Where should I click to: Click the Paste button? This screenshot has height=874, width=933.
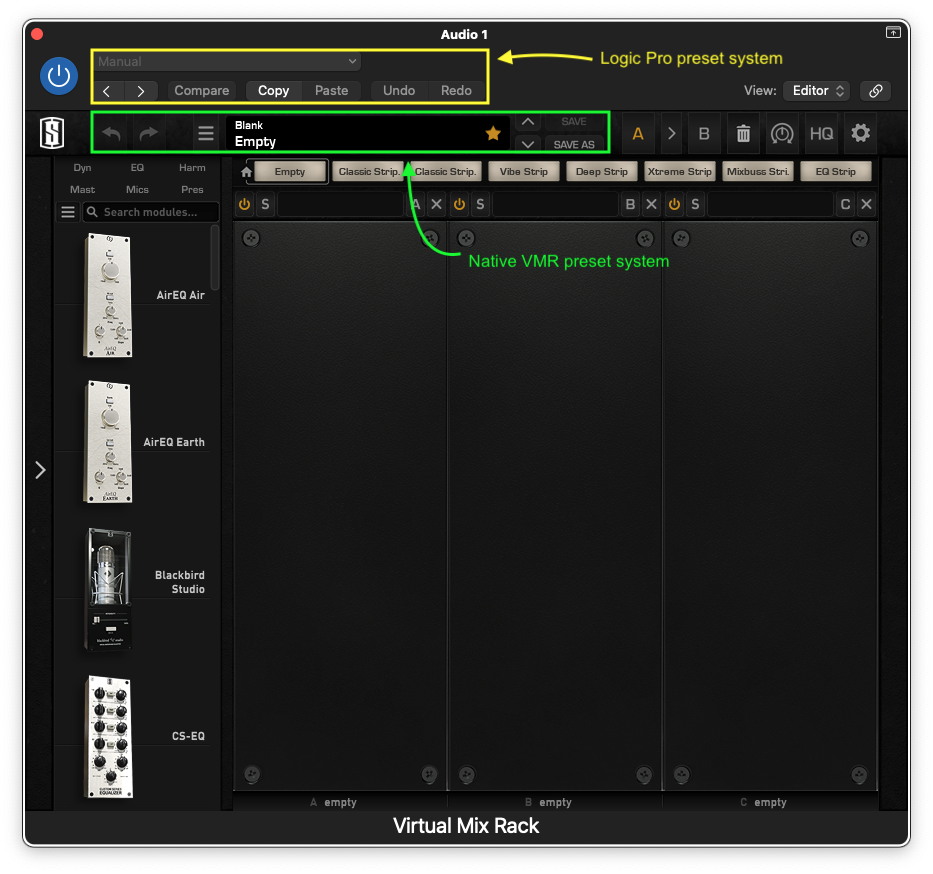point(331,90)
